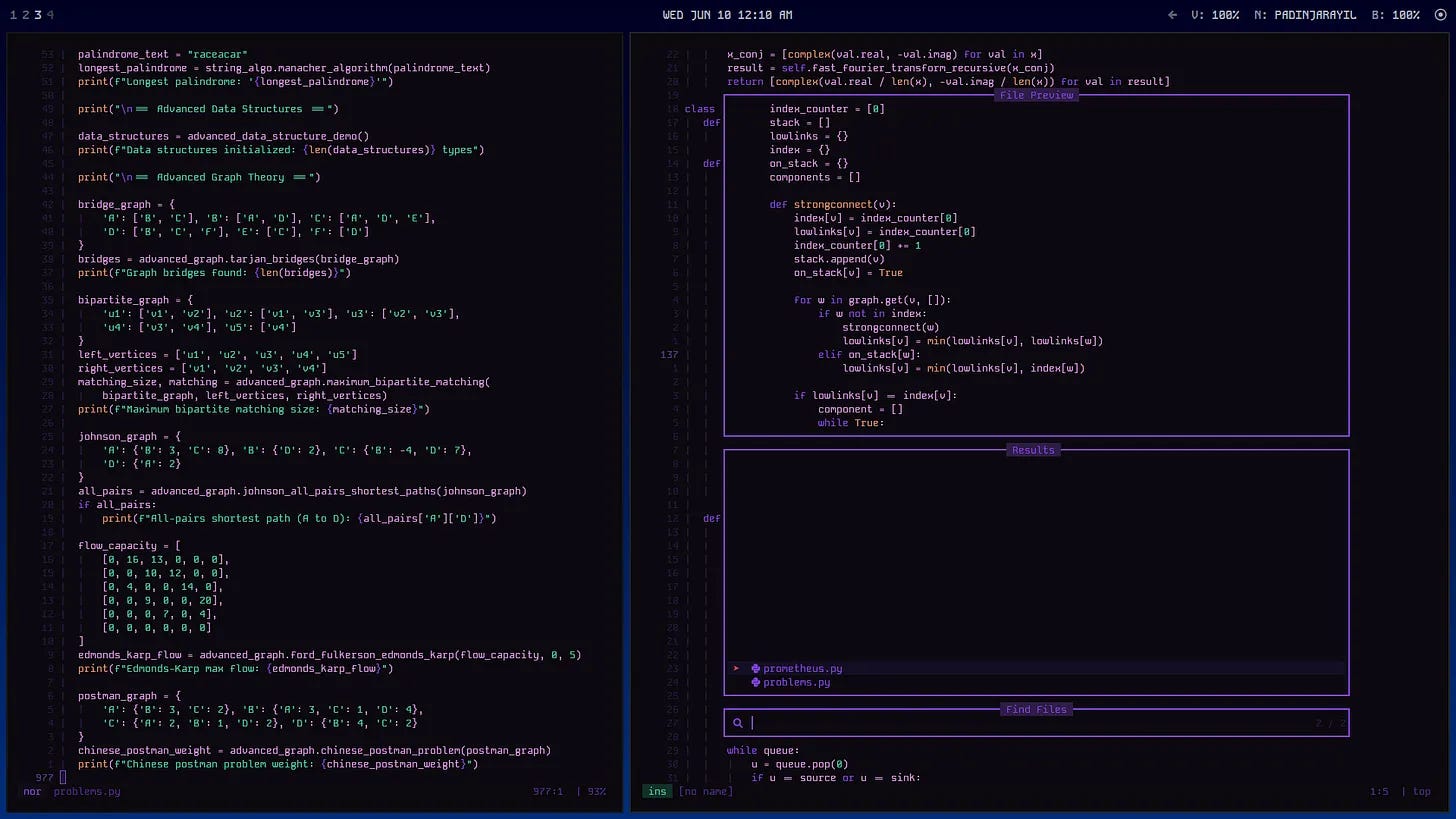Click the palindrome_text = "raceacar" line
This screenshot has height=819, width=1456.
pyautogui.click(x=162, y=55)
